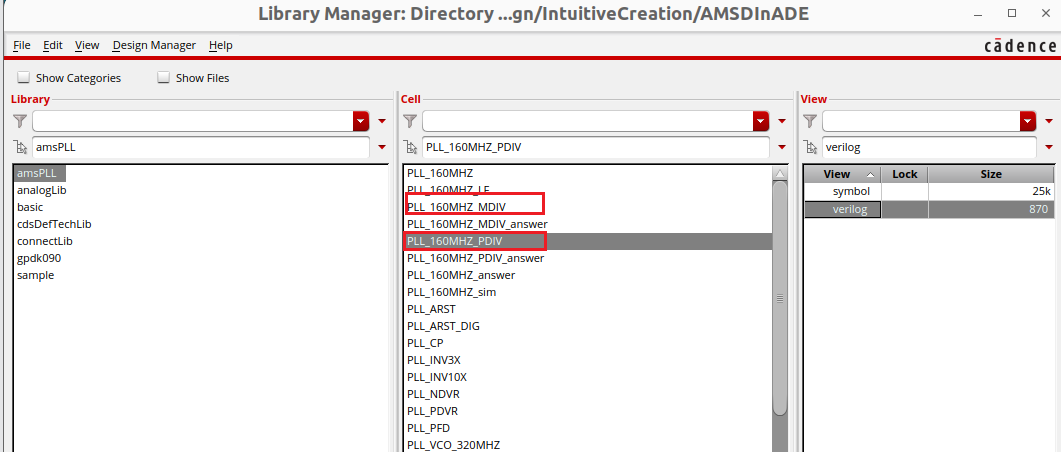
Task: Click the sort arrow in View column header
Action: click(x=870, y=174)
